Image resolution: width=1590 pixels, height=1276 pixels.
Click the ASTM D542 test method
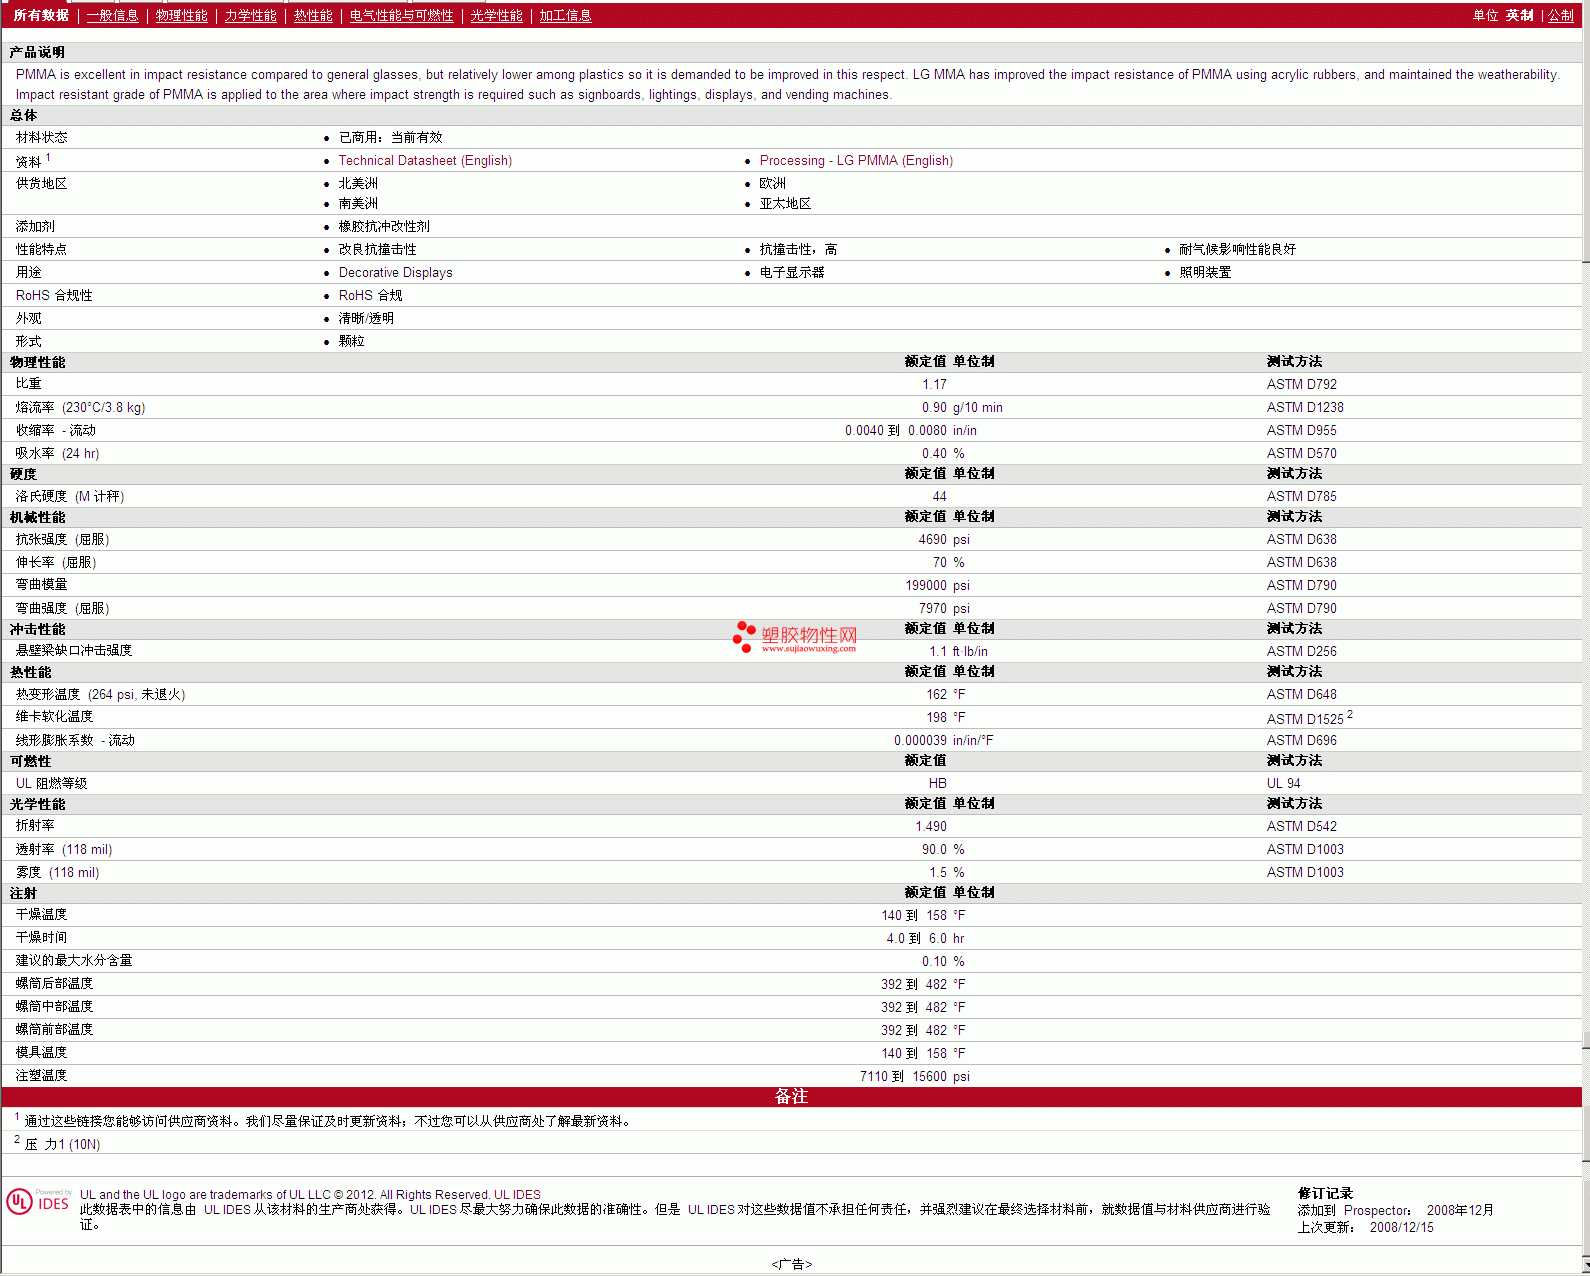coord(1301,827)
